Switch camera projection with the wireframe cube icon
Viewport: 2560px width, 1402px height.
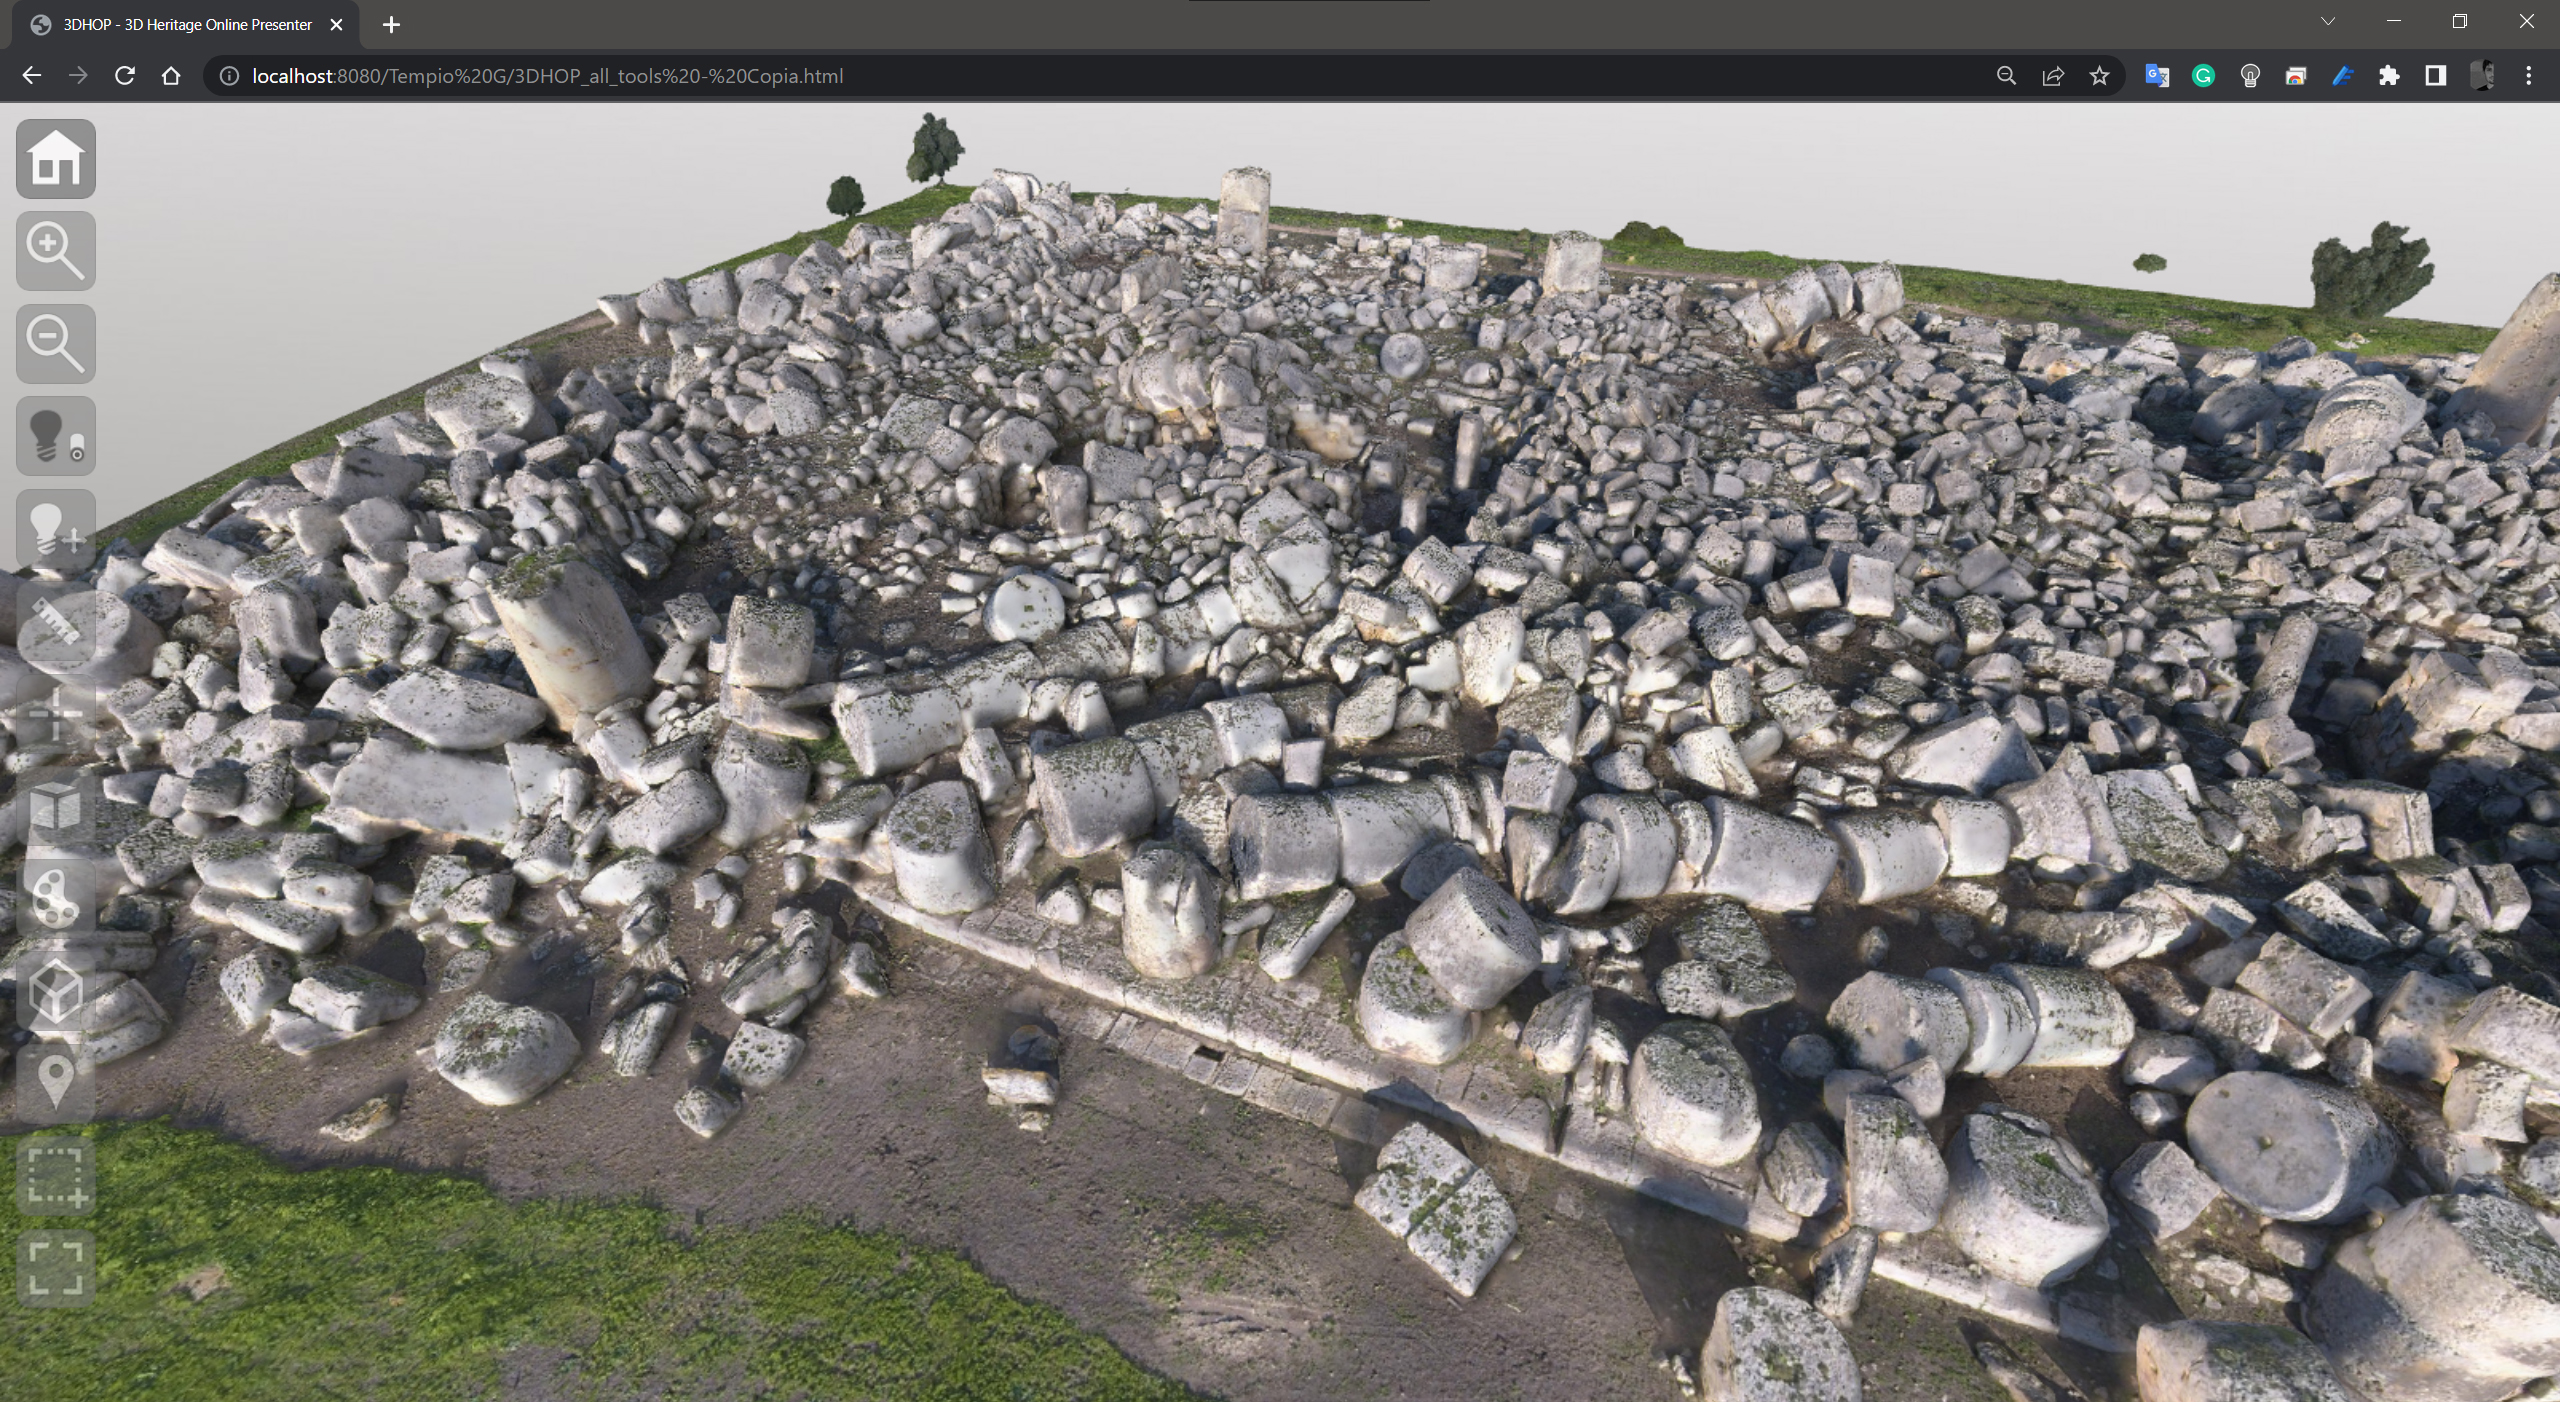coord(56,991)
